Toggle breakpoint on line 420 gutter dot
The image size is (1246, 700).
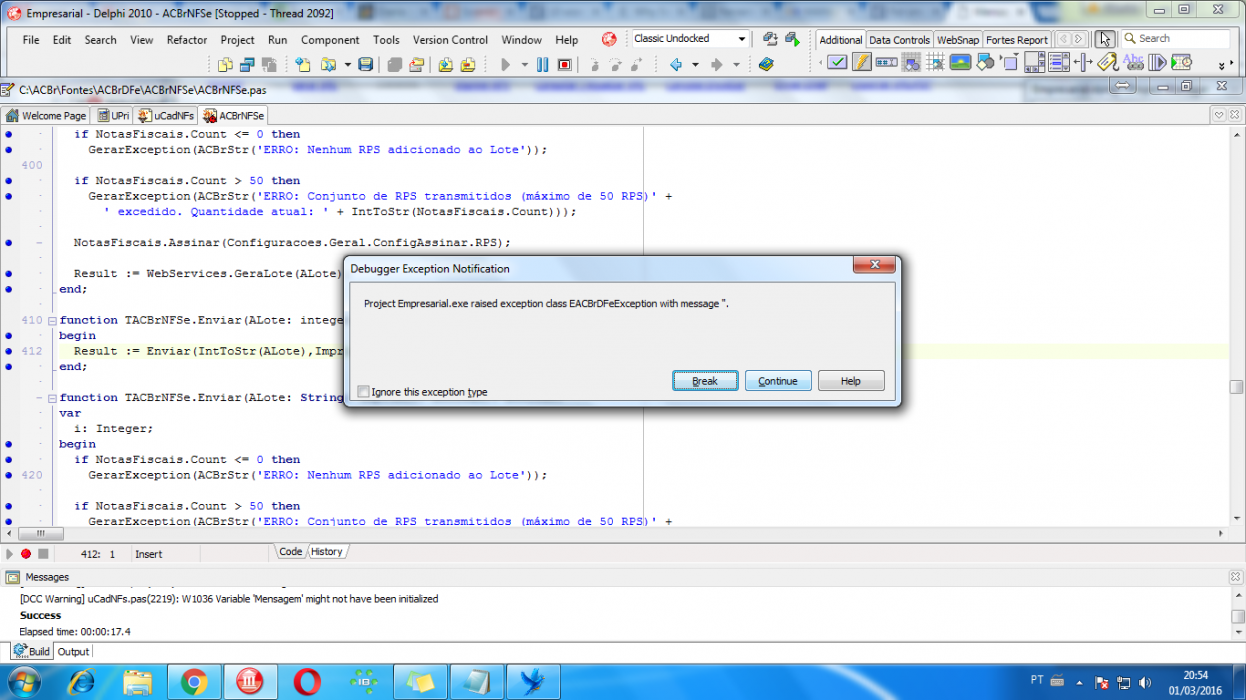pos(9,475)
